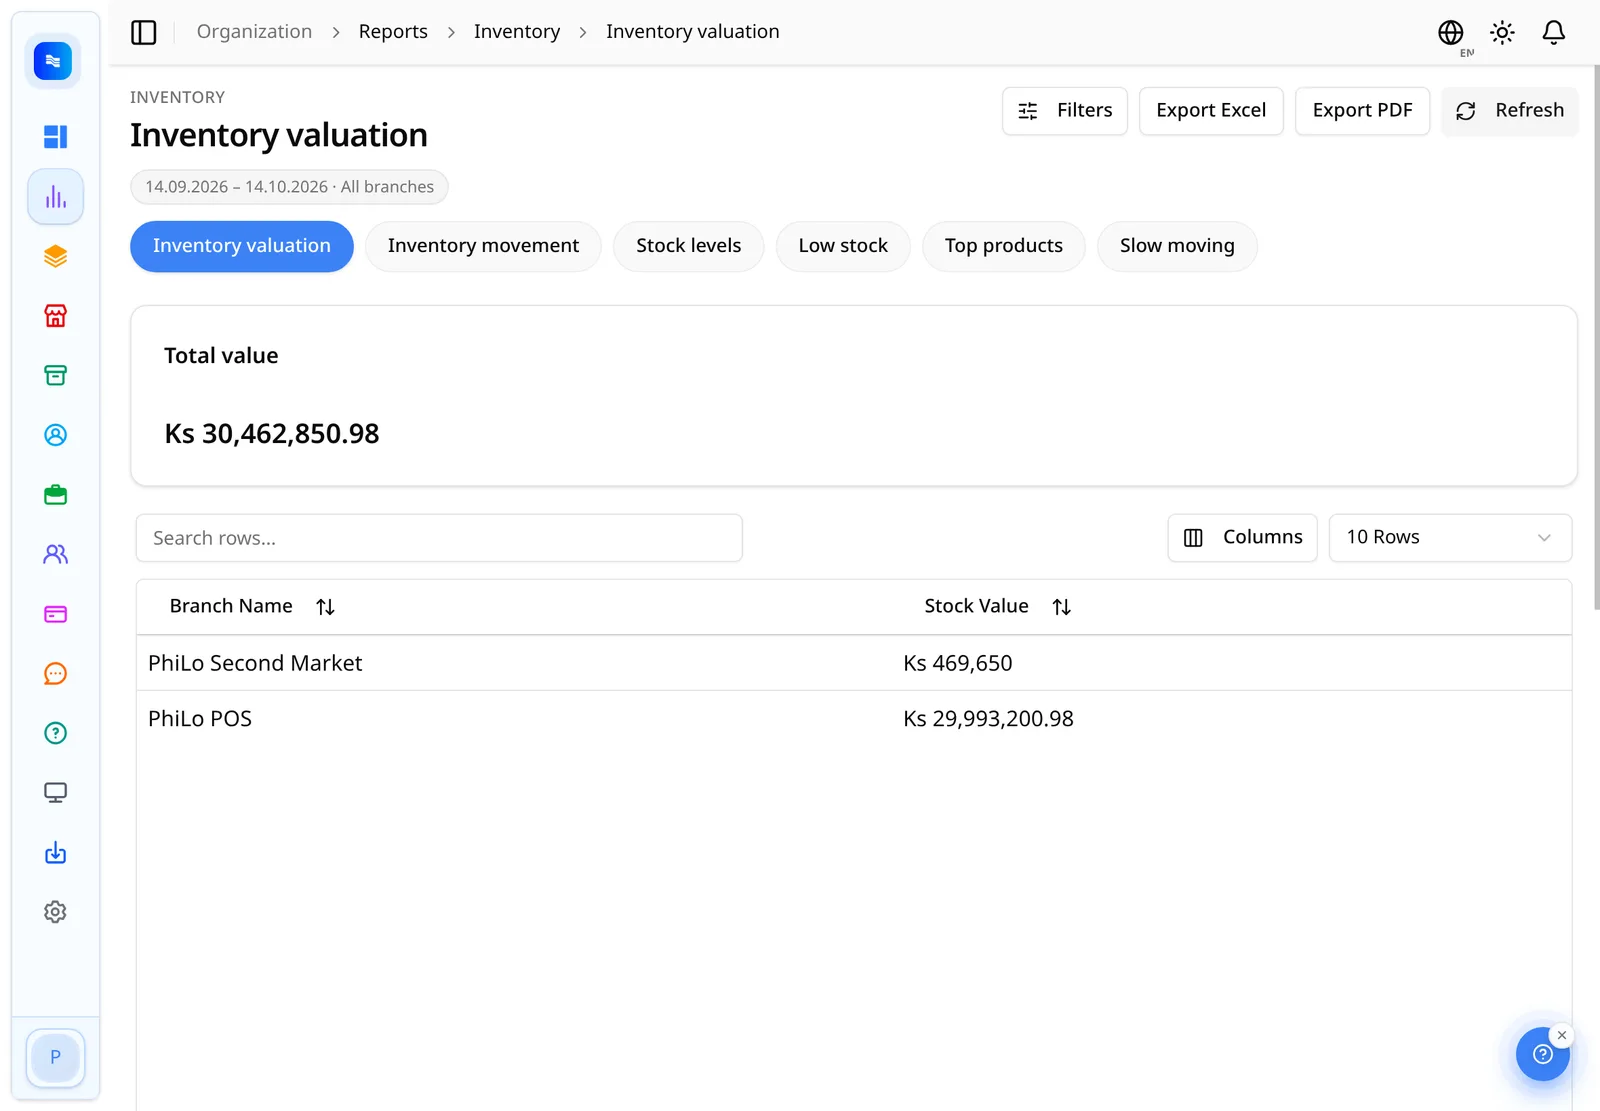The height and width of the screenshot is (1111, 1600).
Task: Open the dashboard icon in sidebar
Action: click(56, 137)
